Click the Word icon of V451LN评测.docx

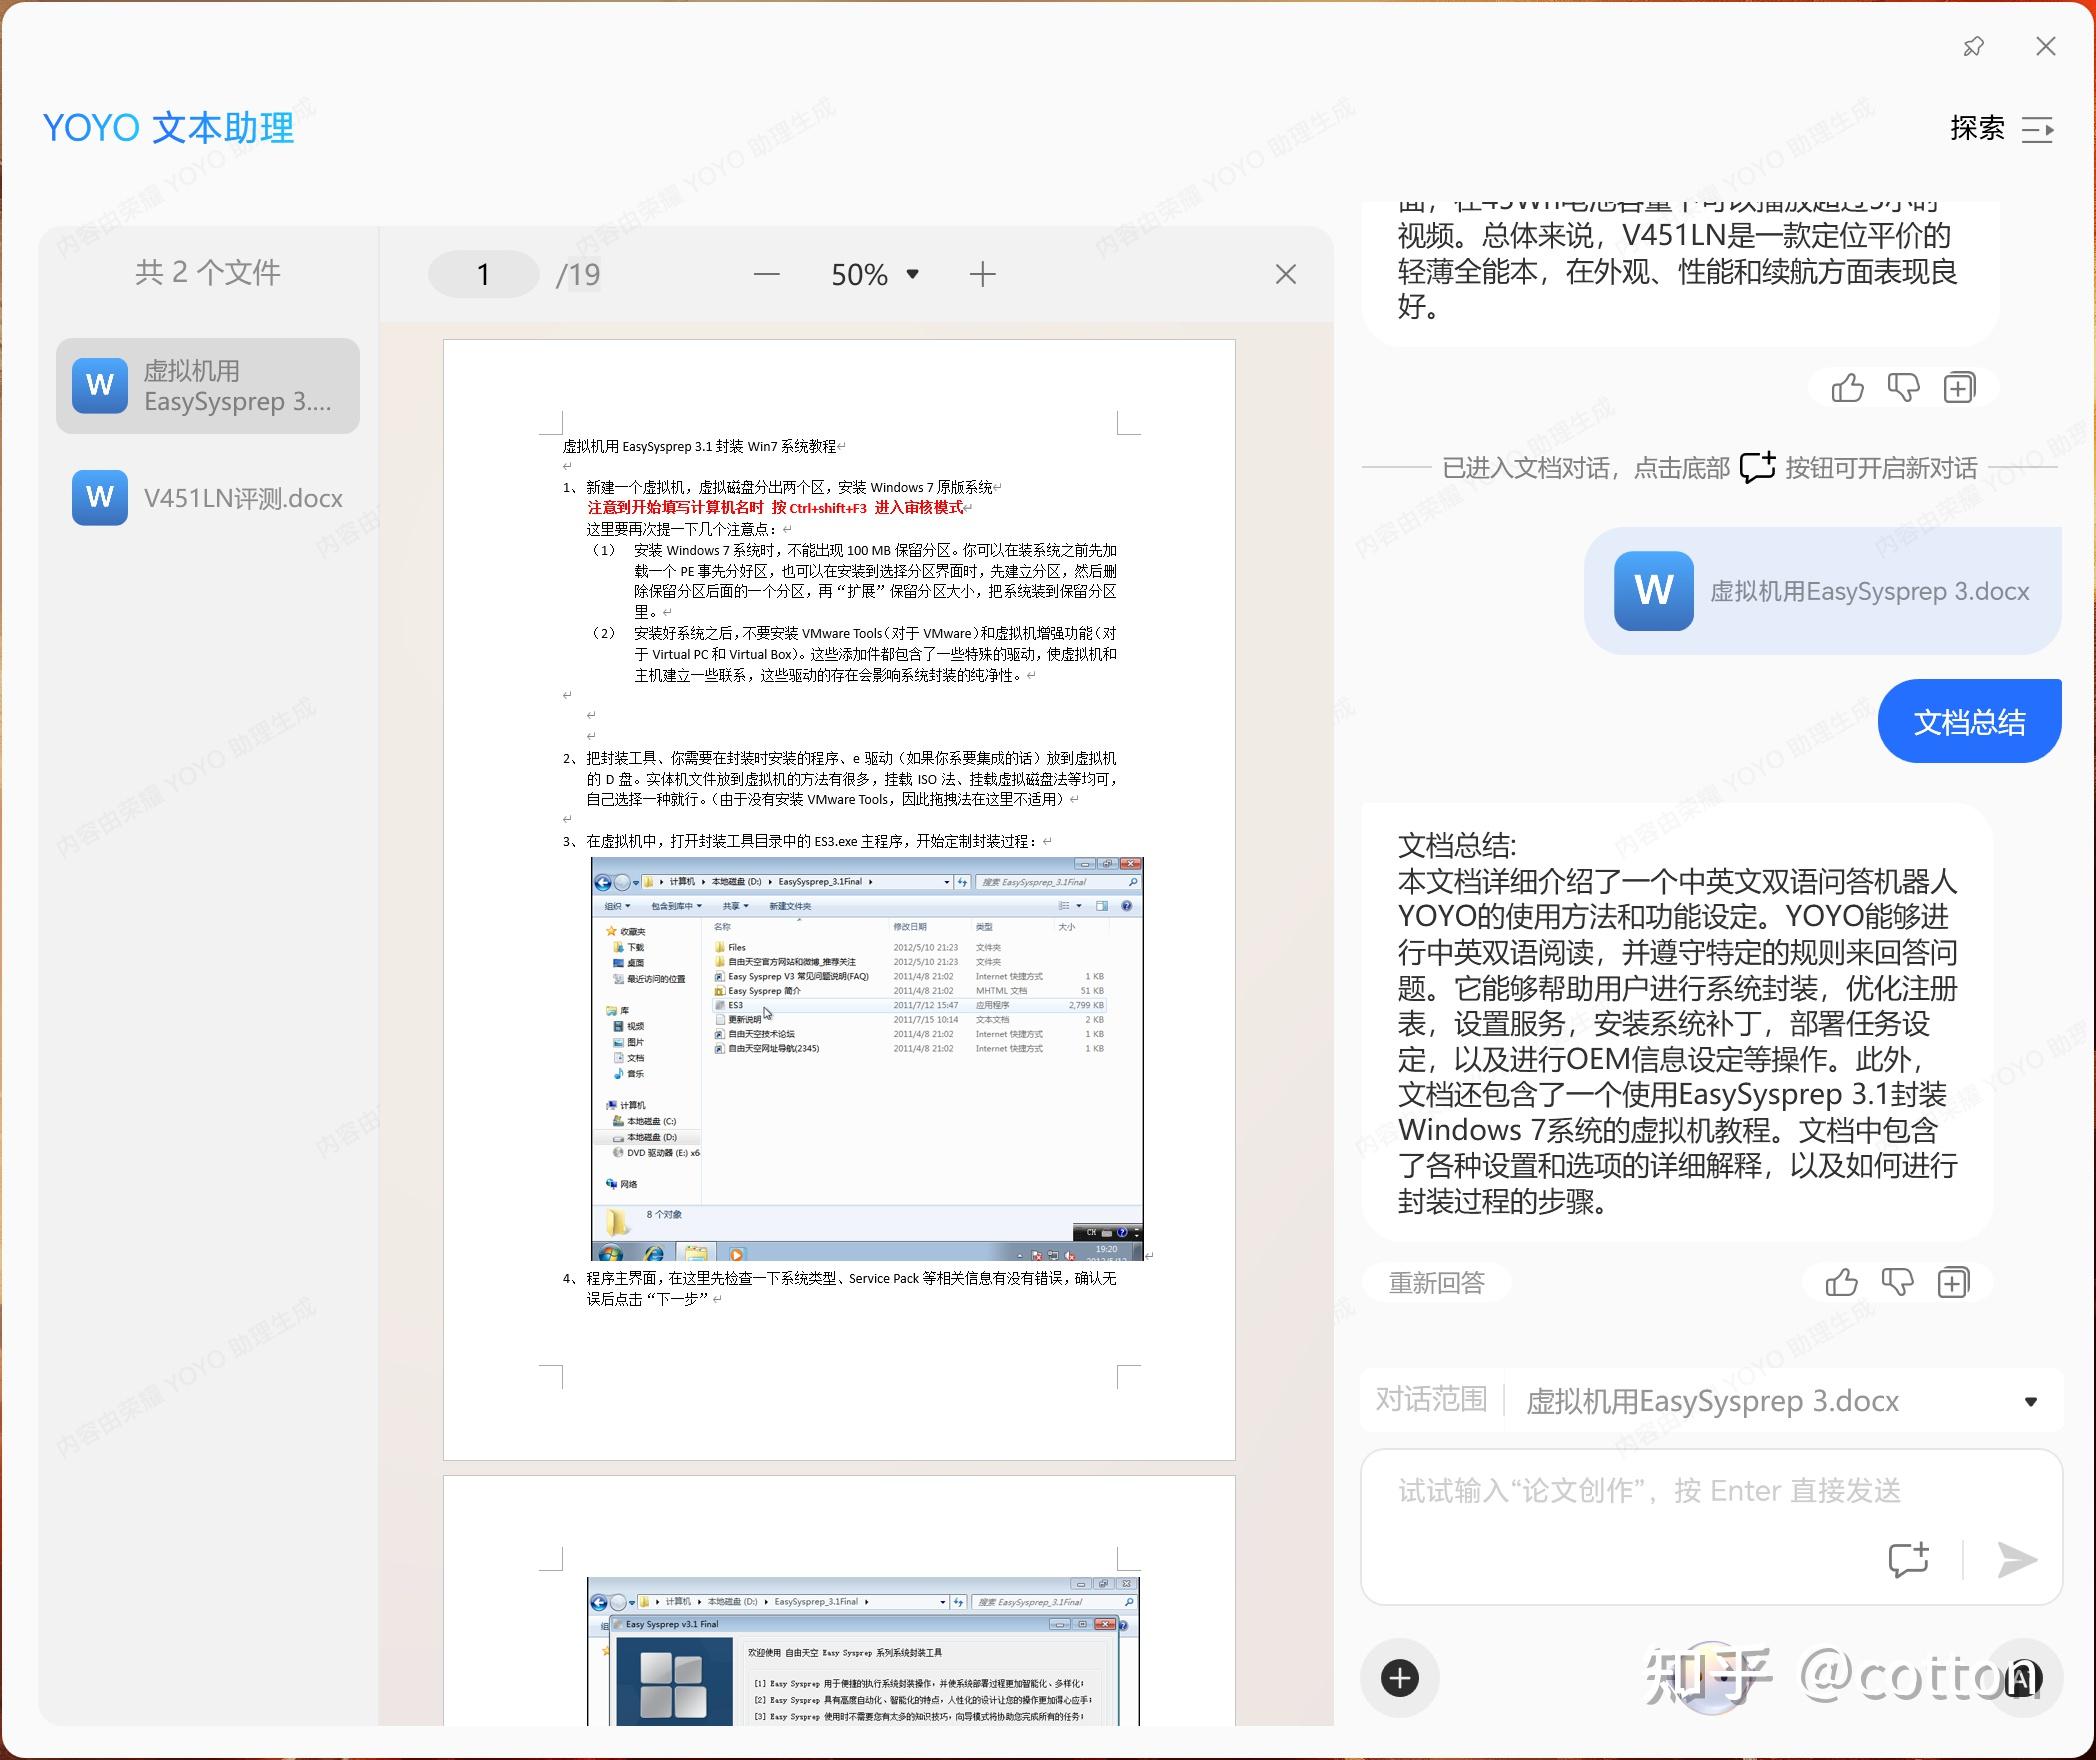[x=100, y=498]
